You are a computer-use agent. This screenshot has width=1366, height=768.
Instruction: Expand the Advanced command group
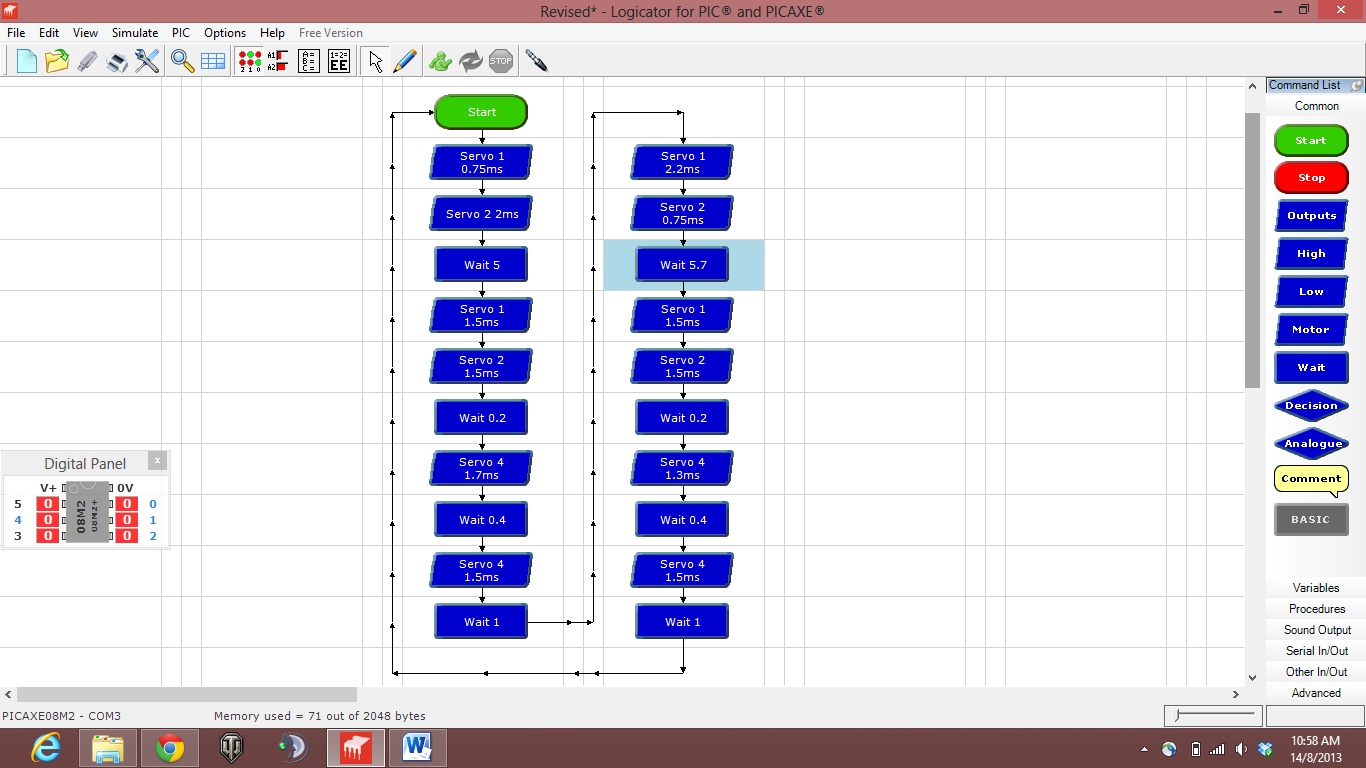tap(1315, 693)
